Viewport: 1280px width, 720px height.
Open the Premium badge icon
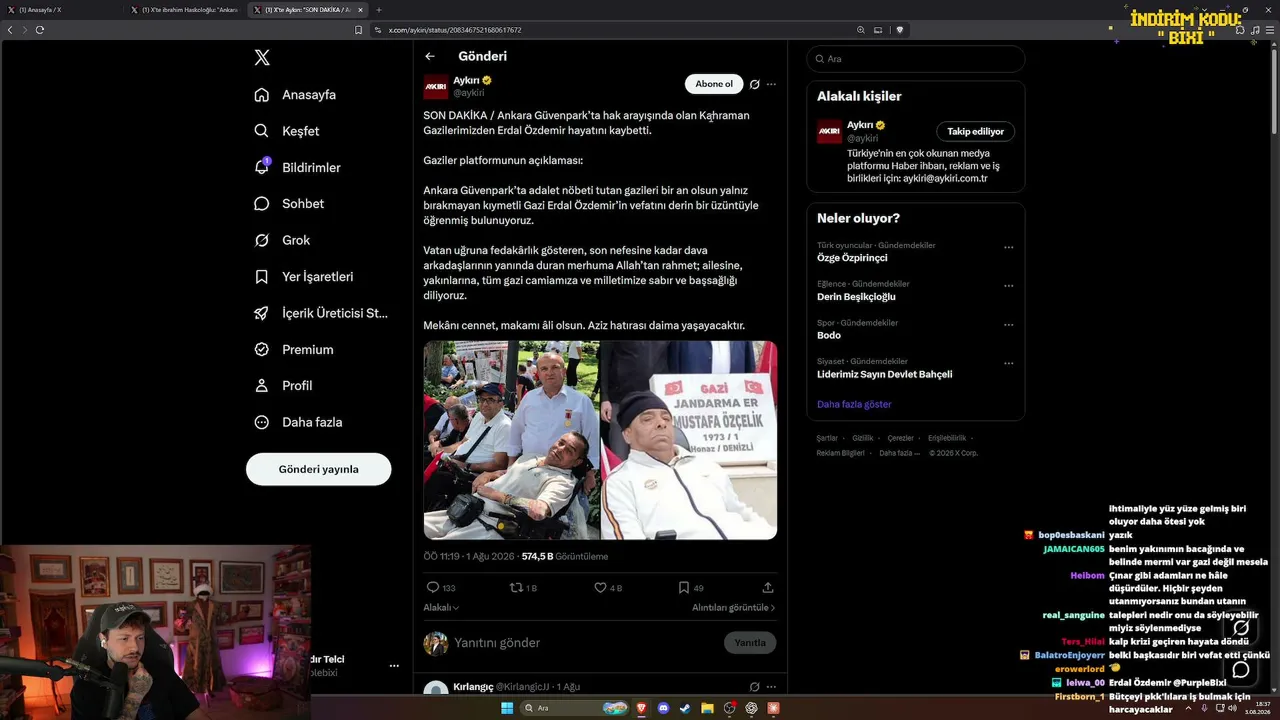tap(262, 350)
